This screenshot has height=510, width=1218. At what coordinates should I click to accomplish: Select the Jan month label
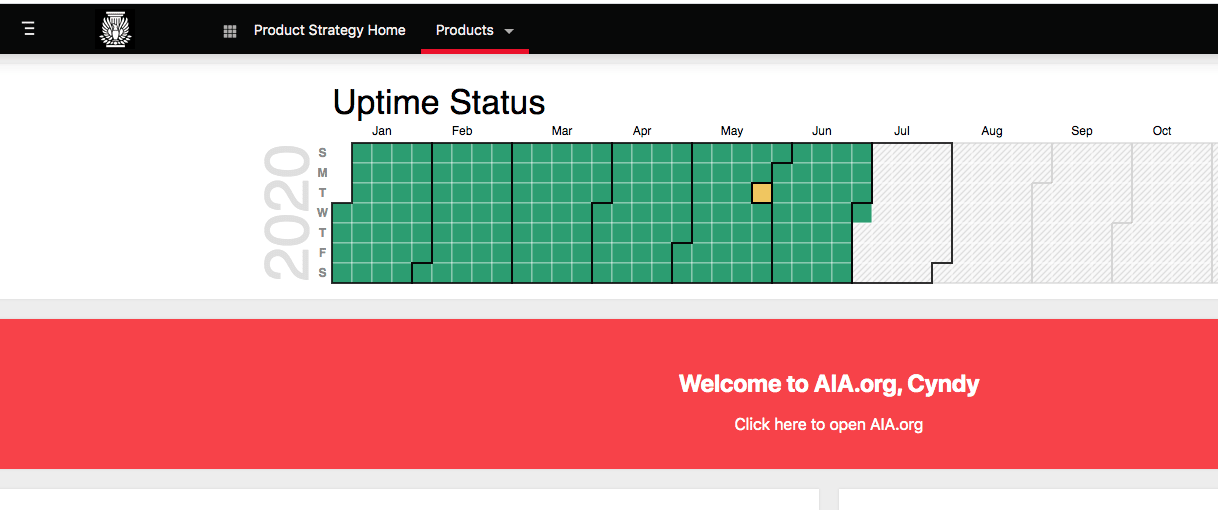click(x=382, y=131)
